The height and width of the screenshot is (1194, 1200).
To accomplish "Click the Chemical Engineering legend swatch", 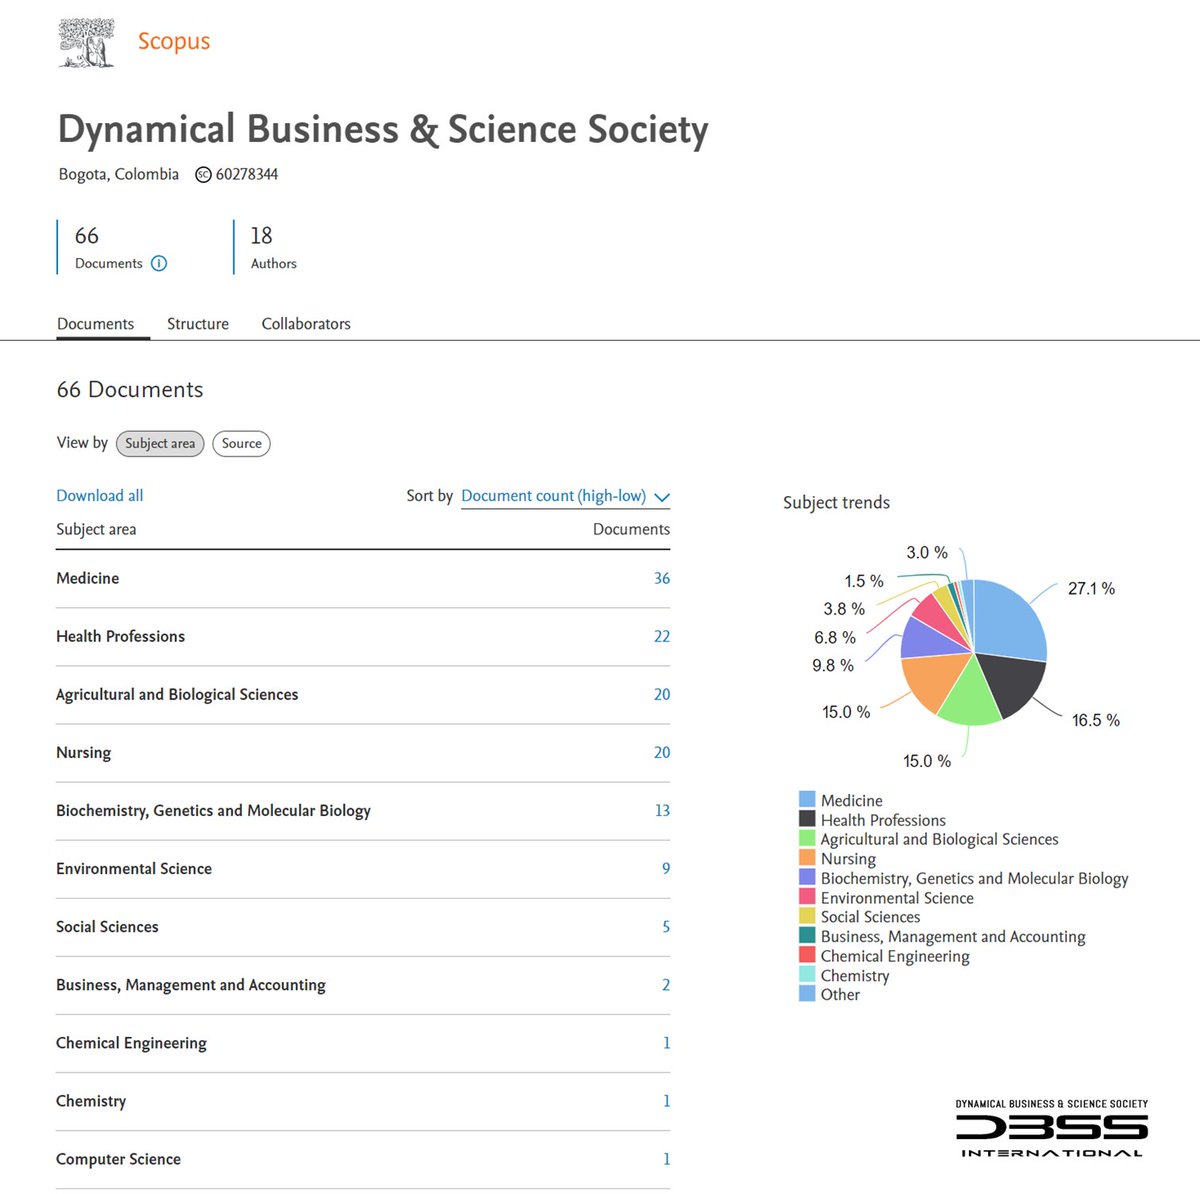I will (x=807, y=954).
